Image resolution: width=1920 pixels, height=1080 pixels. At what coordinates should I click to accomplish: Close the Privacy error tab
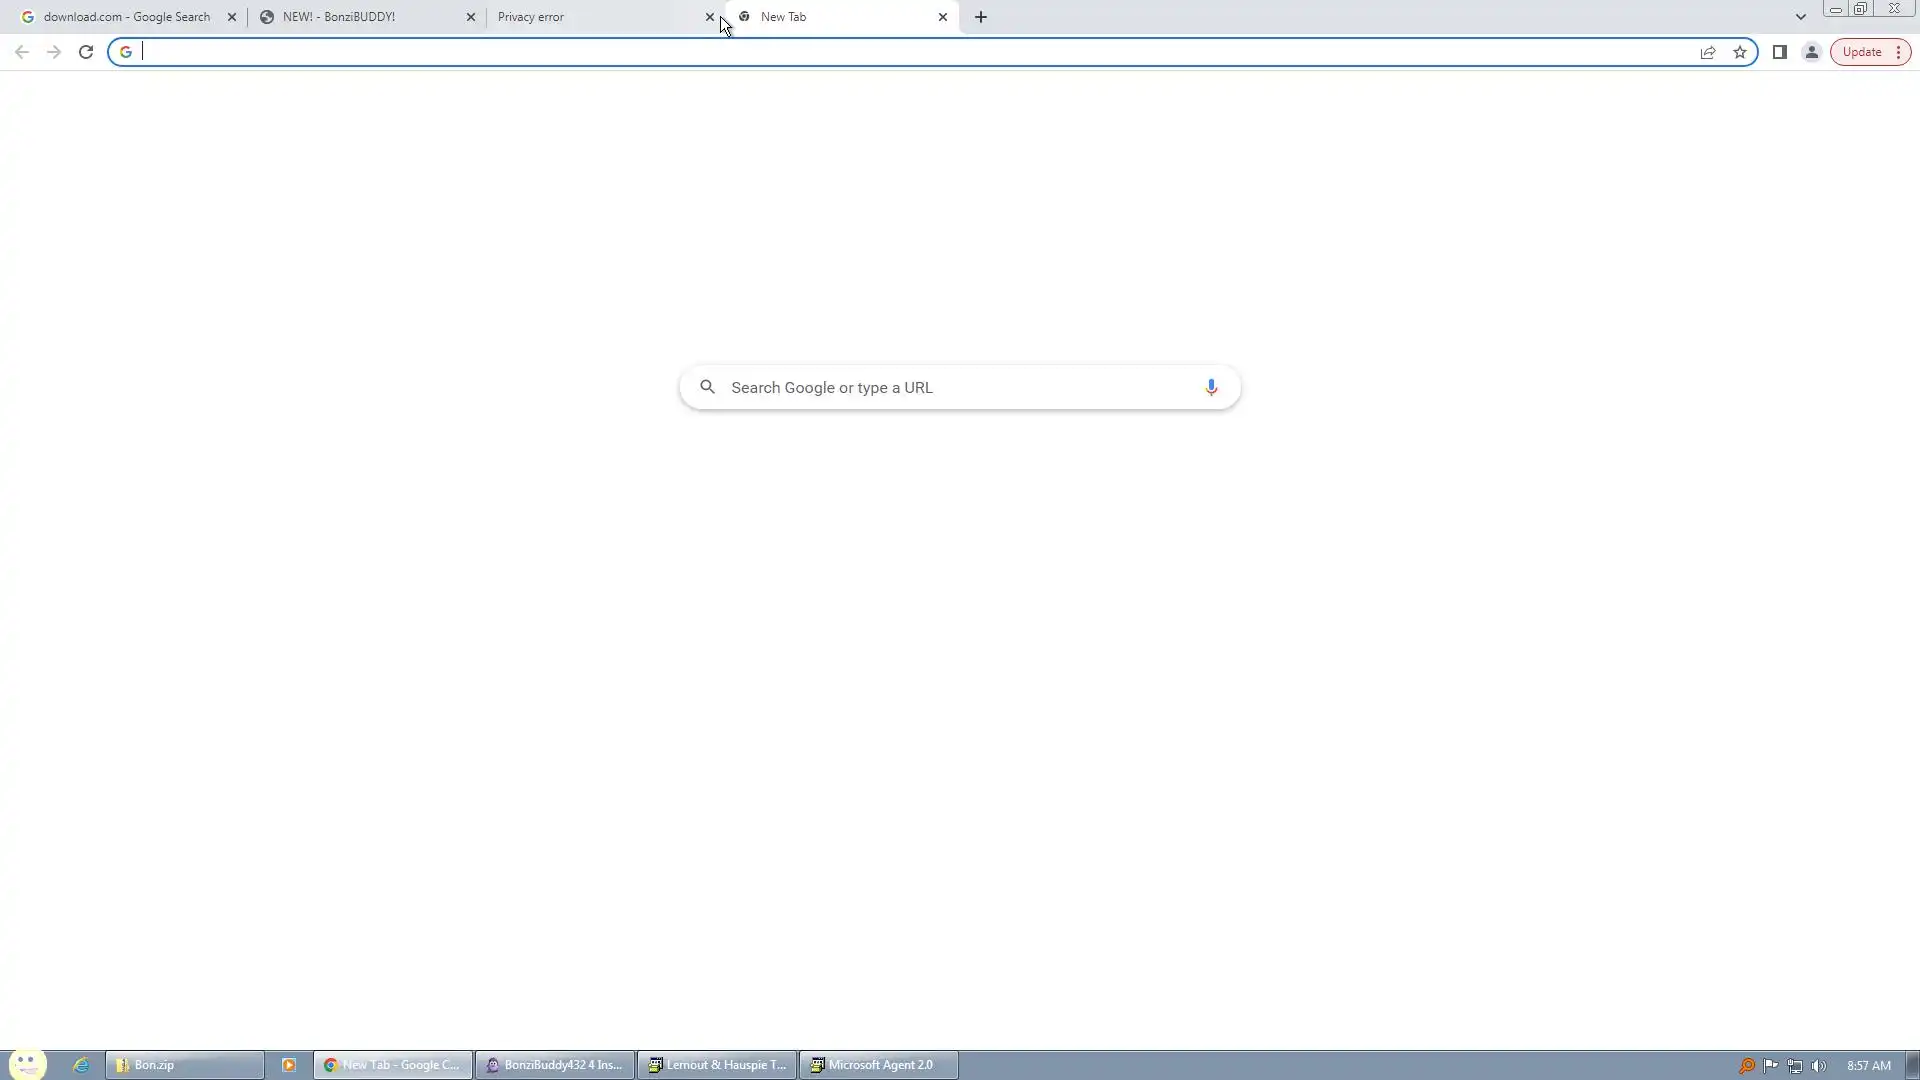click(710, 17)
